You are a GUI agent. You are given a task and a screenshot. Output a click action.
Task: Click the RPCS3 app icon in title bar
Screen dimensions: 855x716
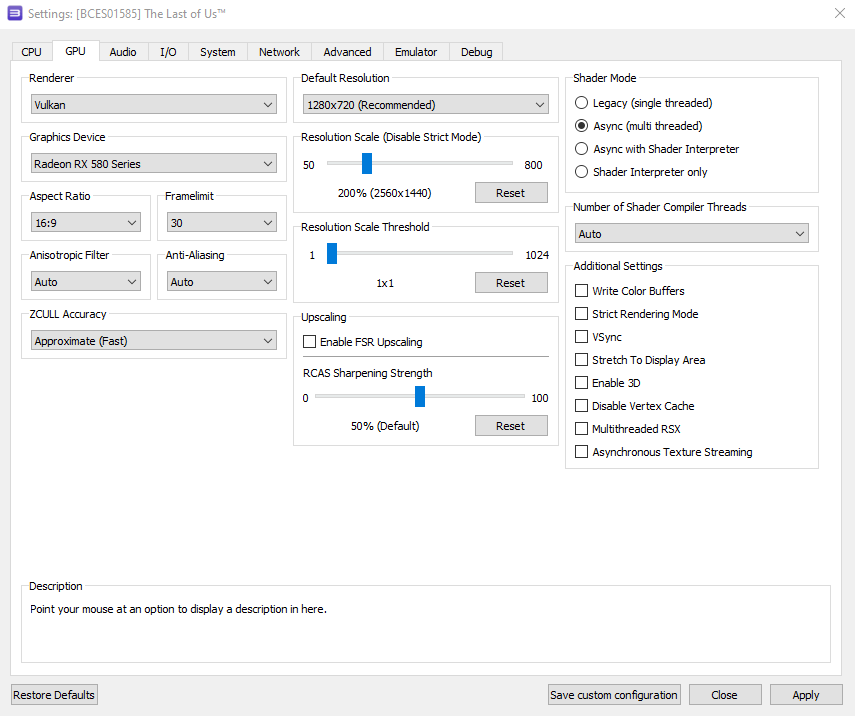tap(15, 13)
